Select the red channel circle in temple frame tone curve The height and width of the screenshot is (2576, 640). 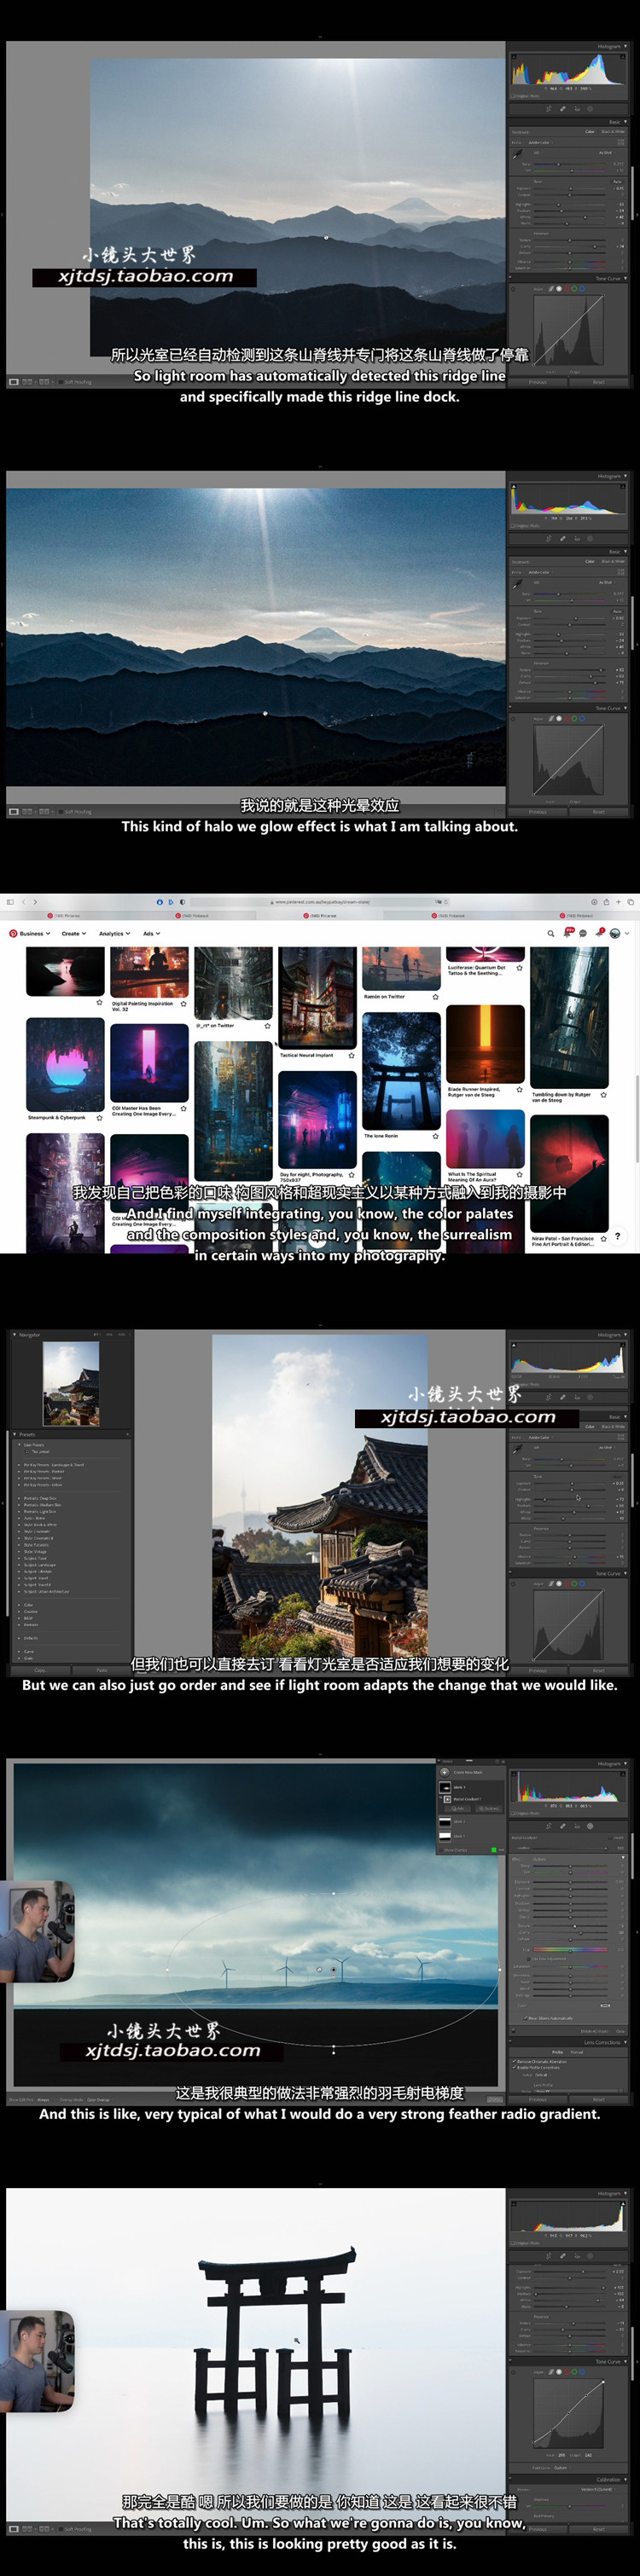pyautogui.click(x=568, y=1584)
